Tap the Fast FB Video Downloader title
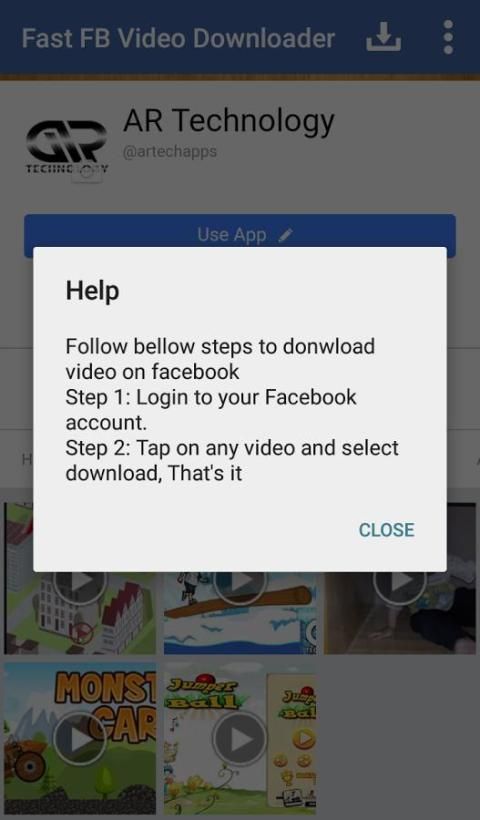Image resolution: width=480 pixels, height=820 pixels. click(x=178, y=38)
